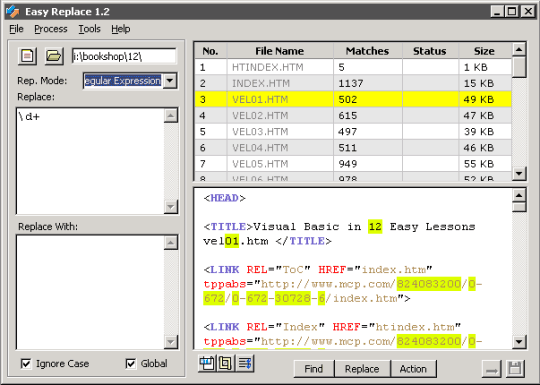The height and width of the screenshot is (385, 540).
Task: Click the Replace button
Action: click(362, 369)
